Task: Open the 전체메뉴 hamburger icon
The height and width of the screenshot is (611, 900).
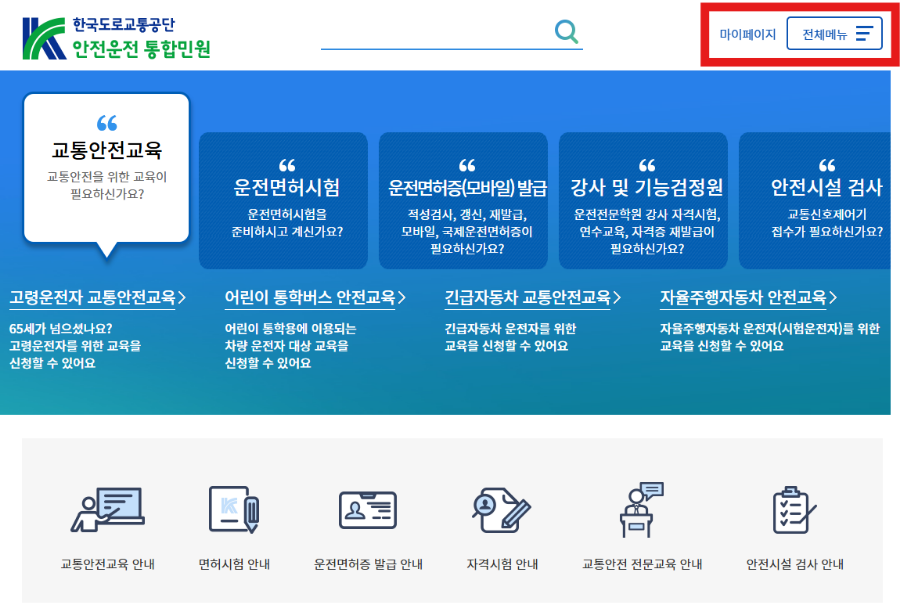Action: coord(866,32)
